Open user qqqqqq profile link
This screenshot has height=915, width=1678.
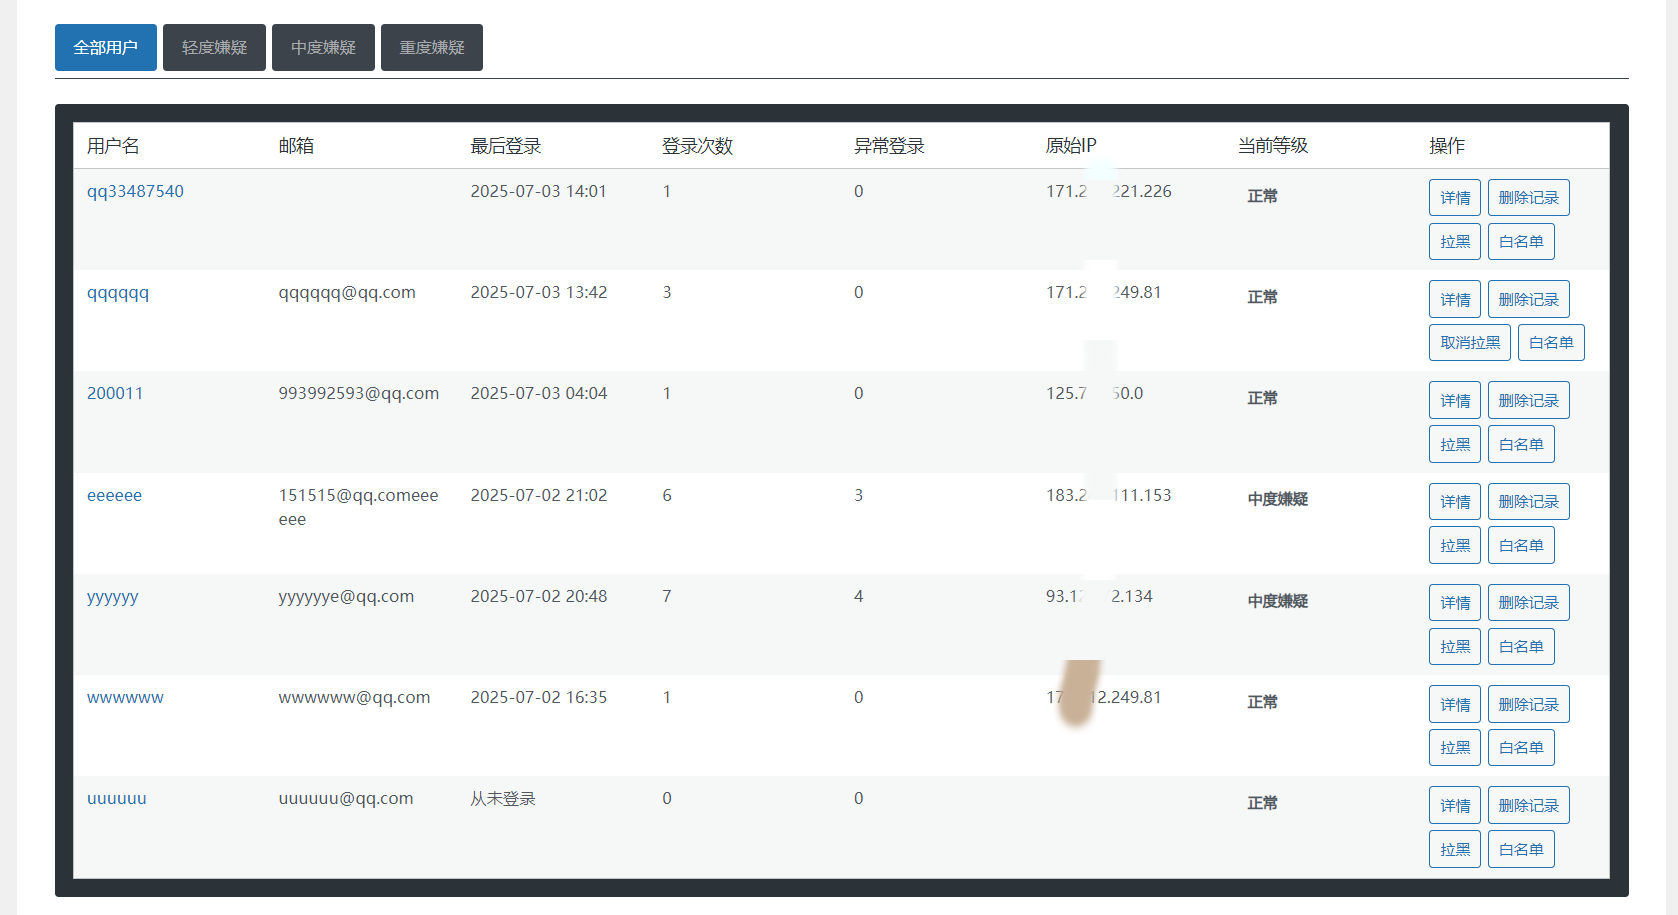[x=118, y=293]
